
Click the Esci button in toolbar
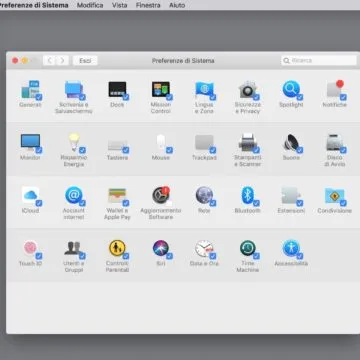pos(85,61)
